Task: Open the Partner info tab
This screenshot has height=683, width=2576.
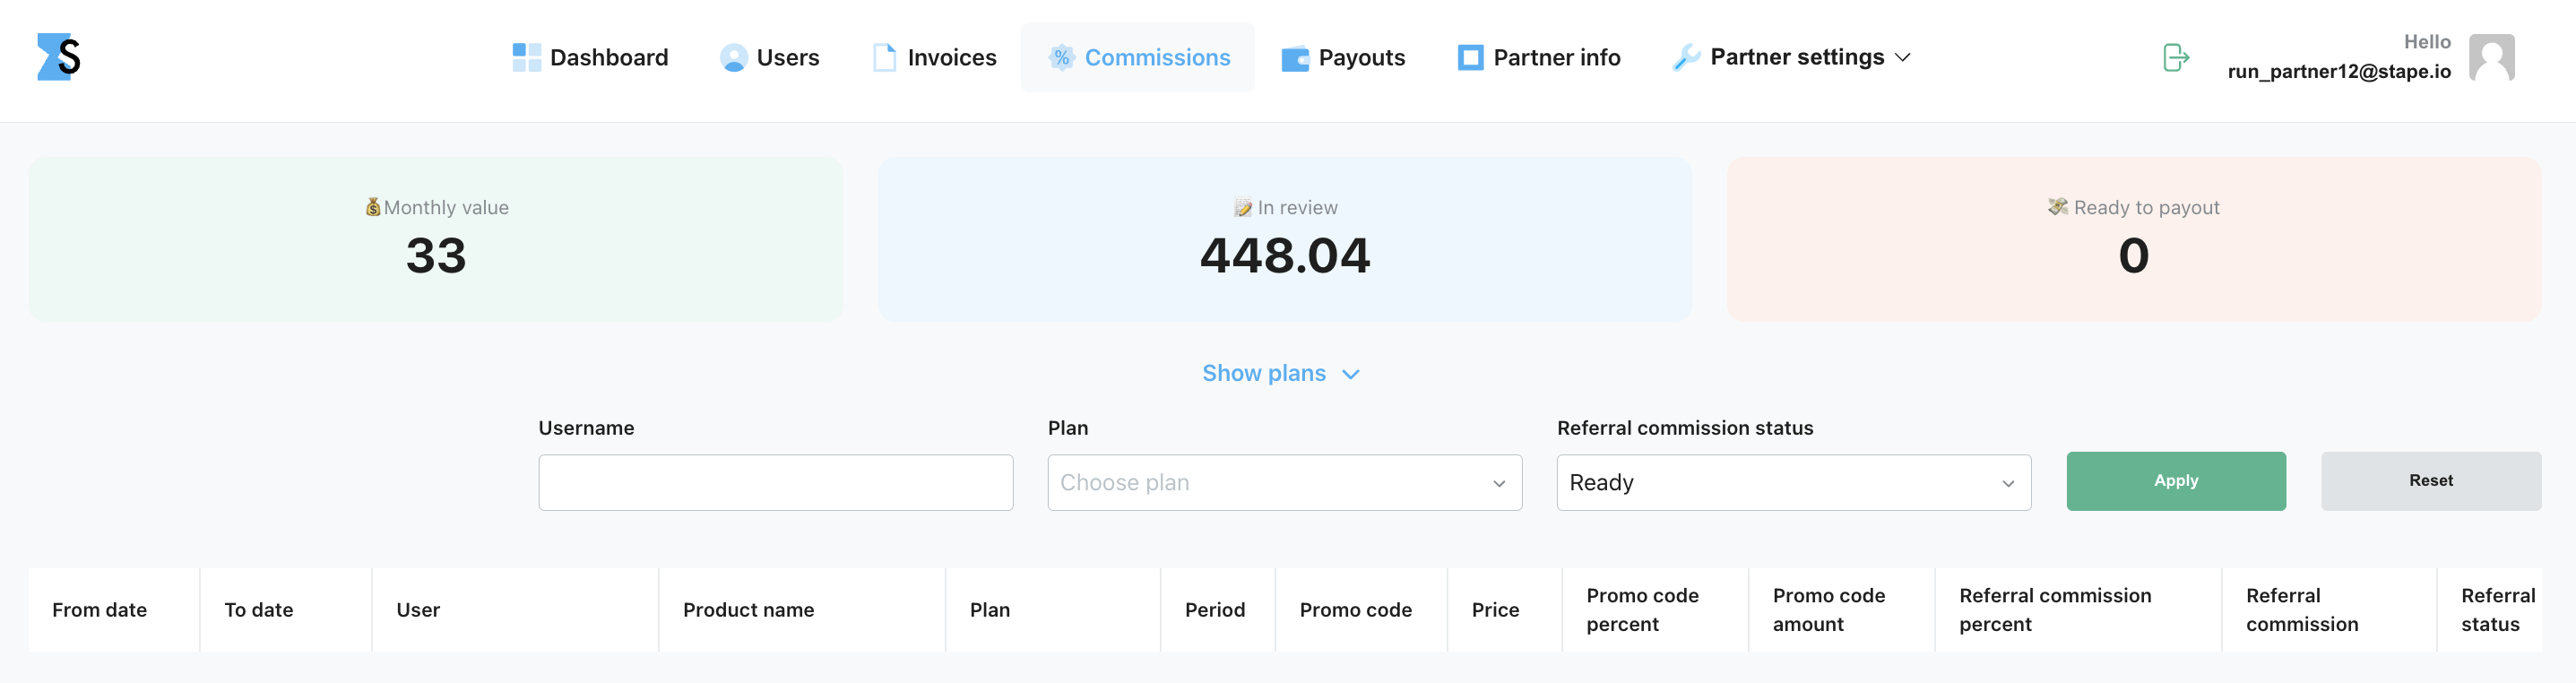Action: 1538,58
